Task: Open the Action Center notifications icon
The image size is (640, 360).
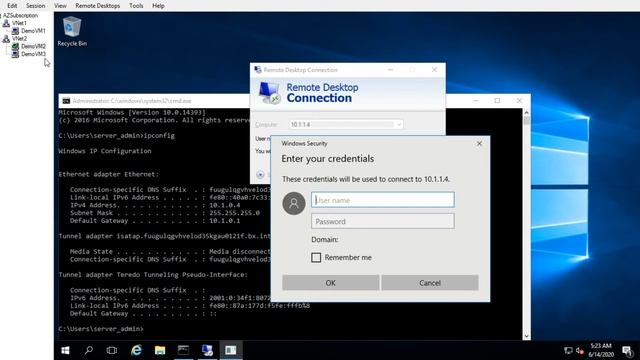Action: [627, 350]
